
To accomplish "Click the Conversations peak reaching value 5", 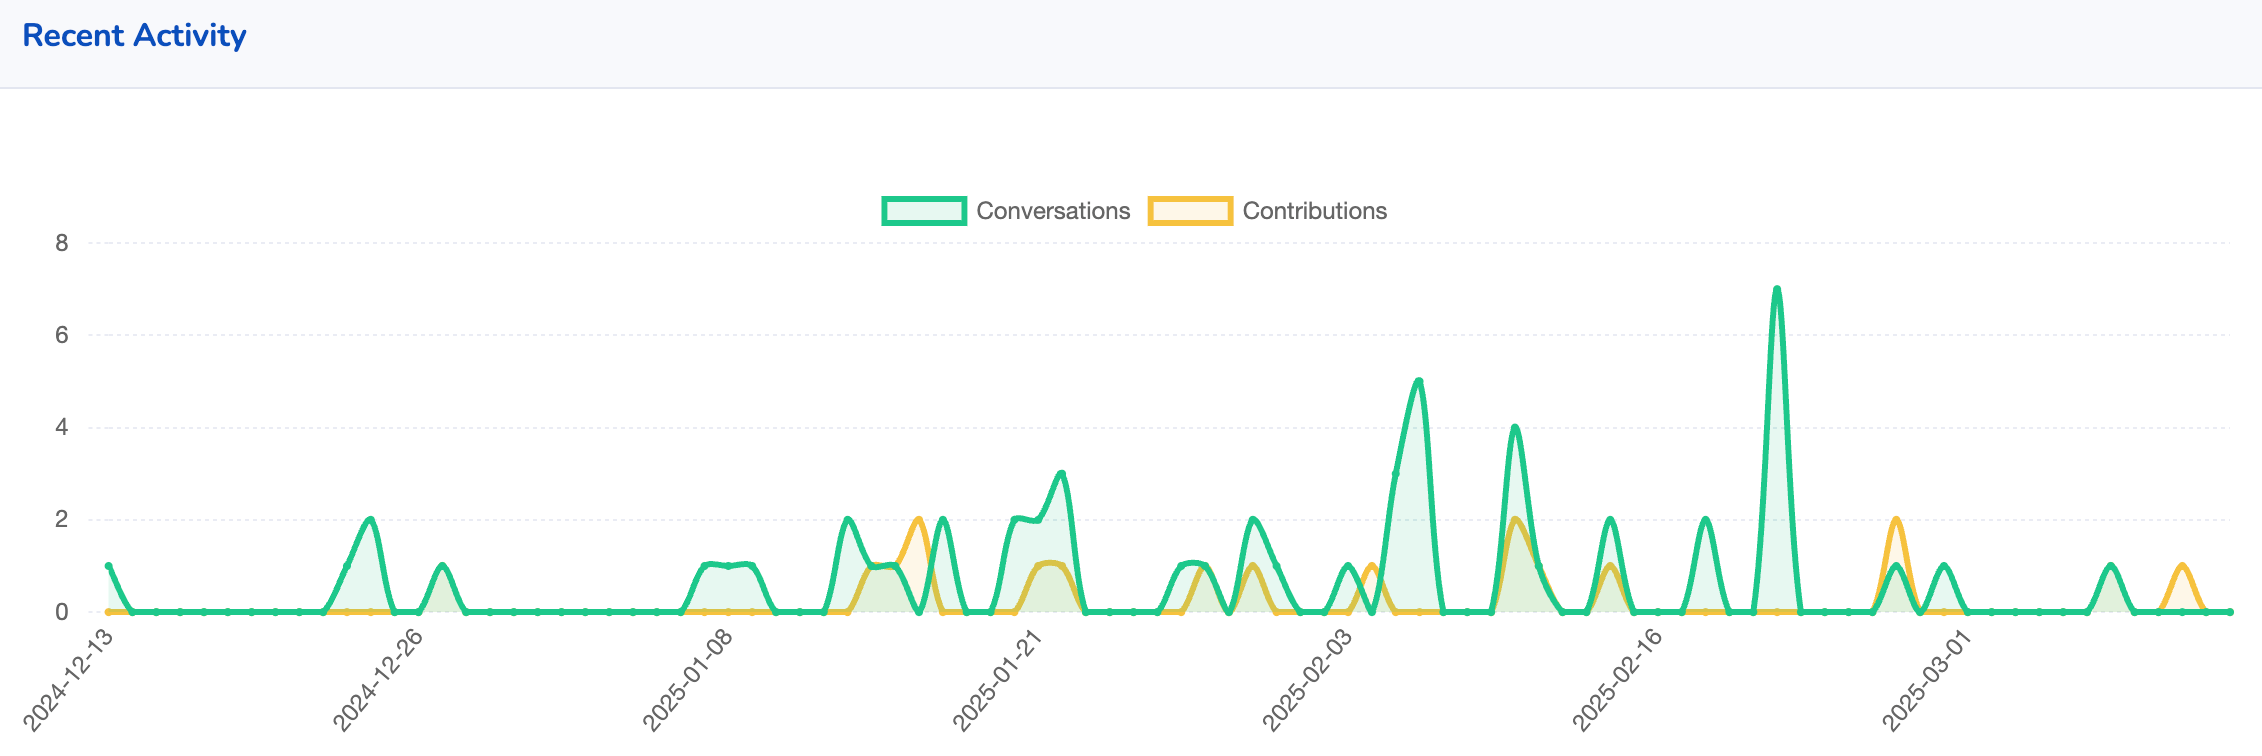I will tap(1419, 381).
